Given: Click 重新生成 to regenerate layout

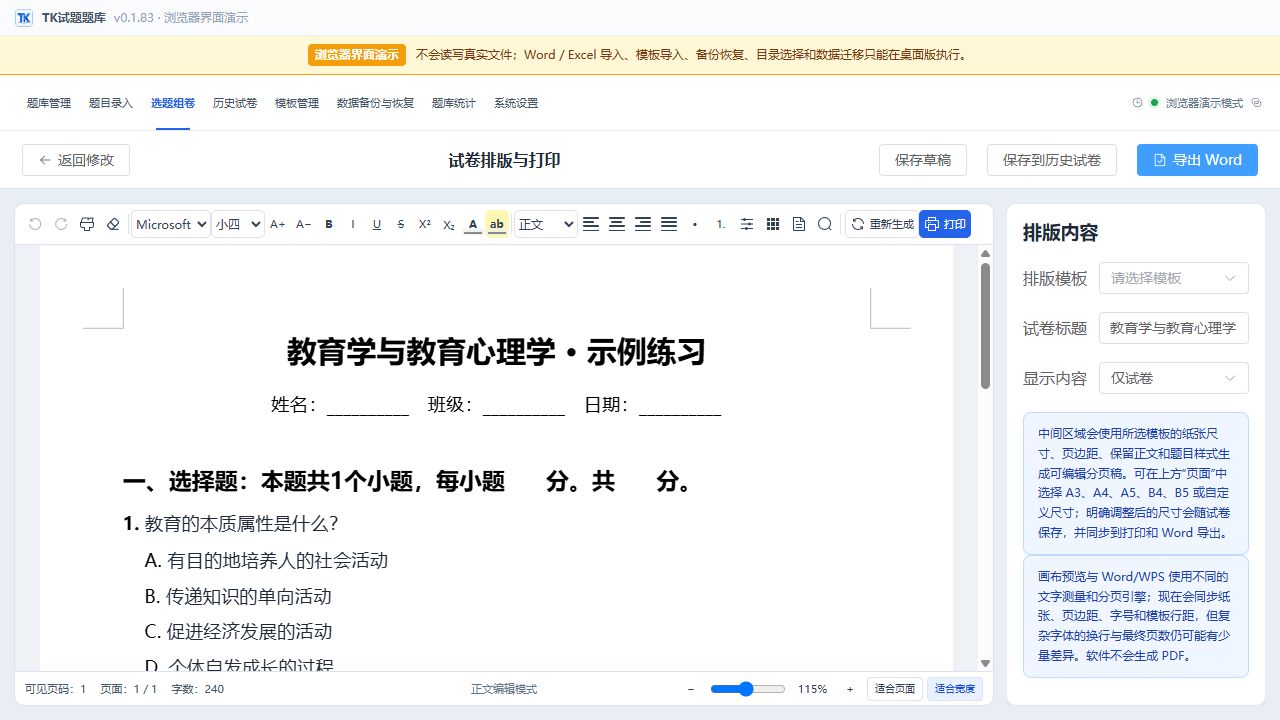Looking at the screenshot, I should pyautogui.click(x=882, y=224).
